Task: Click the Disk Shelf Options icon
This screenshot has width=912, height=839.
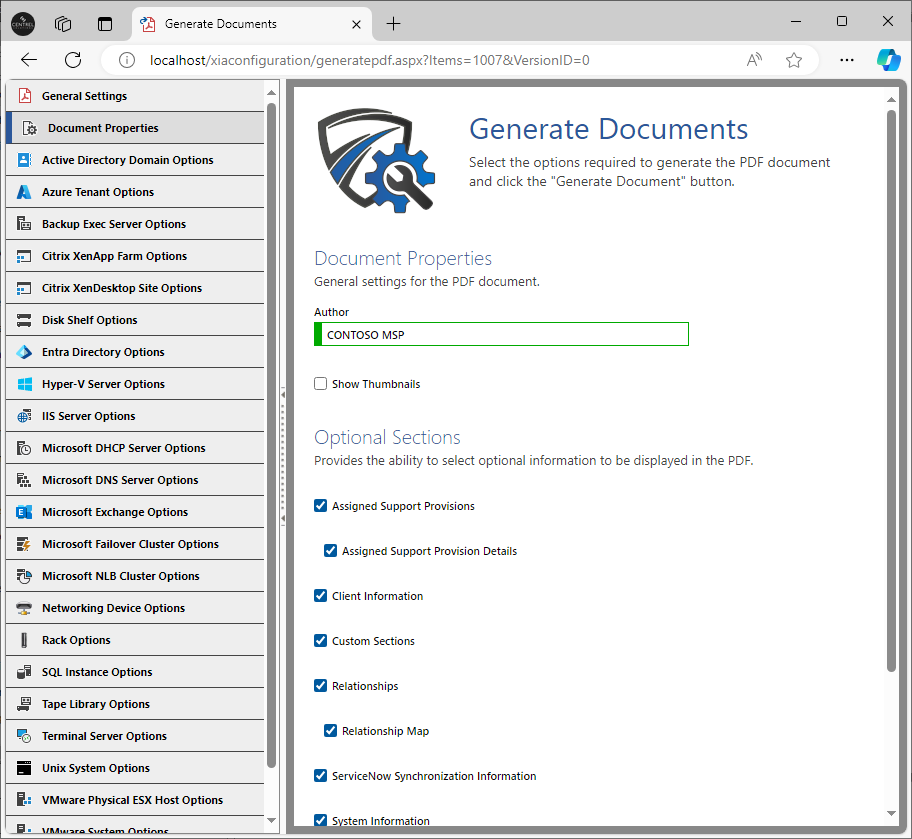Action: (x=24, y=320)
